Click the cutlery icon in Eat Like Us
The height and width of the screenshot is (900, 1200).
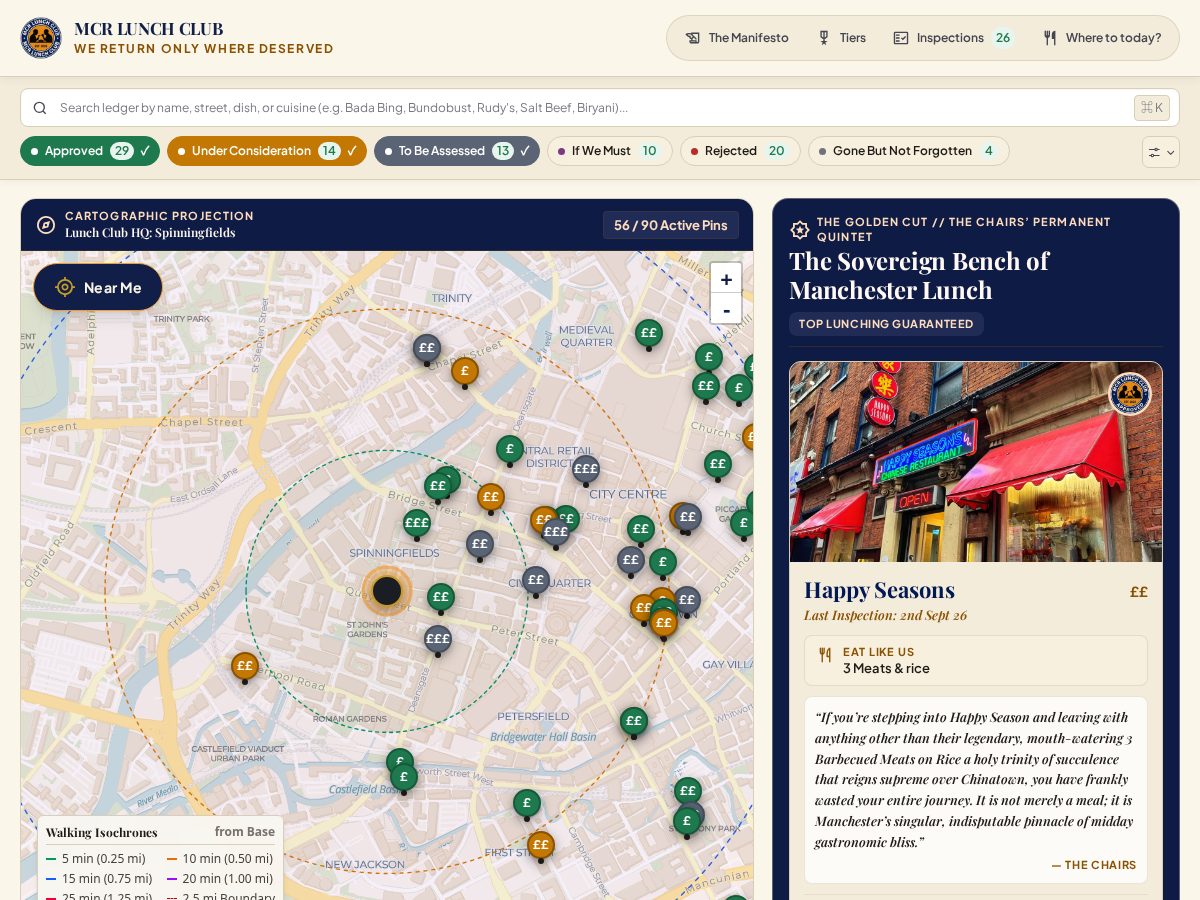coord(825,655)
